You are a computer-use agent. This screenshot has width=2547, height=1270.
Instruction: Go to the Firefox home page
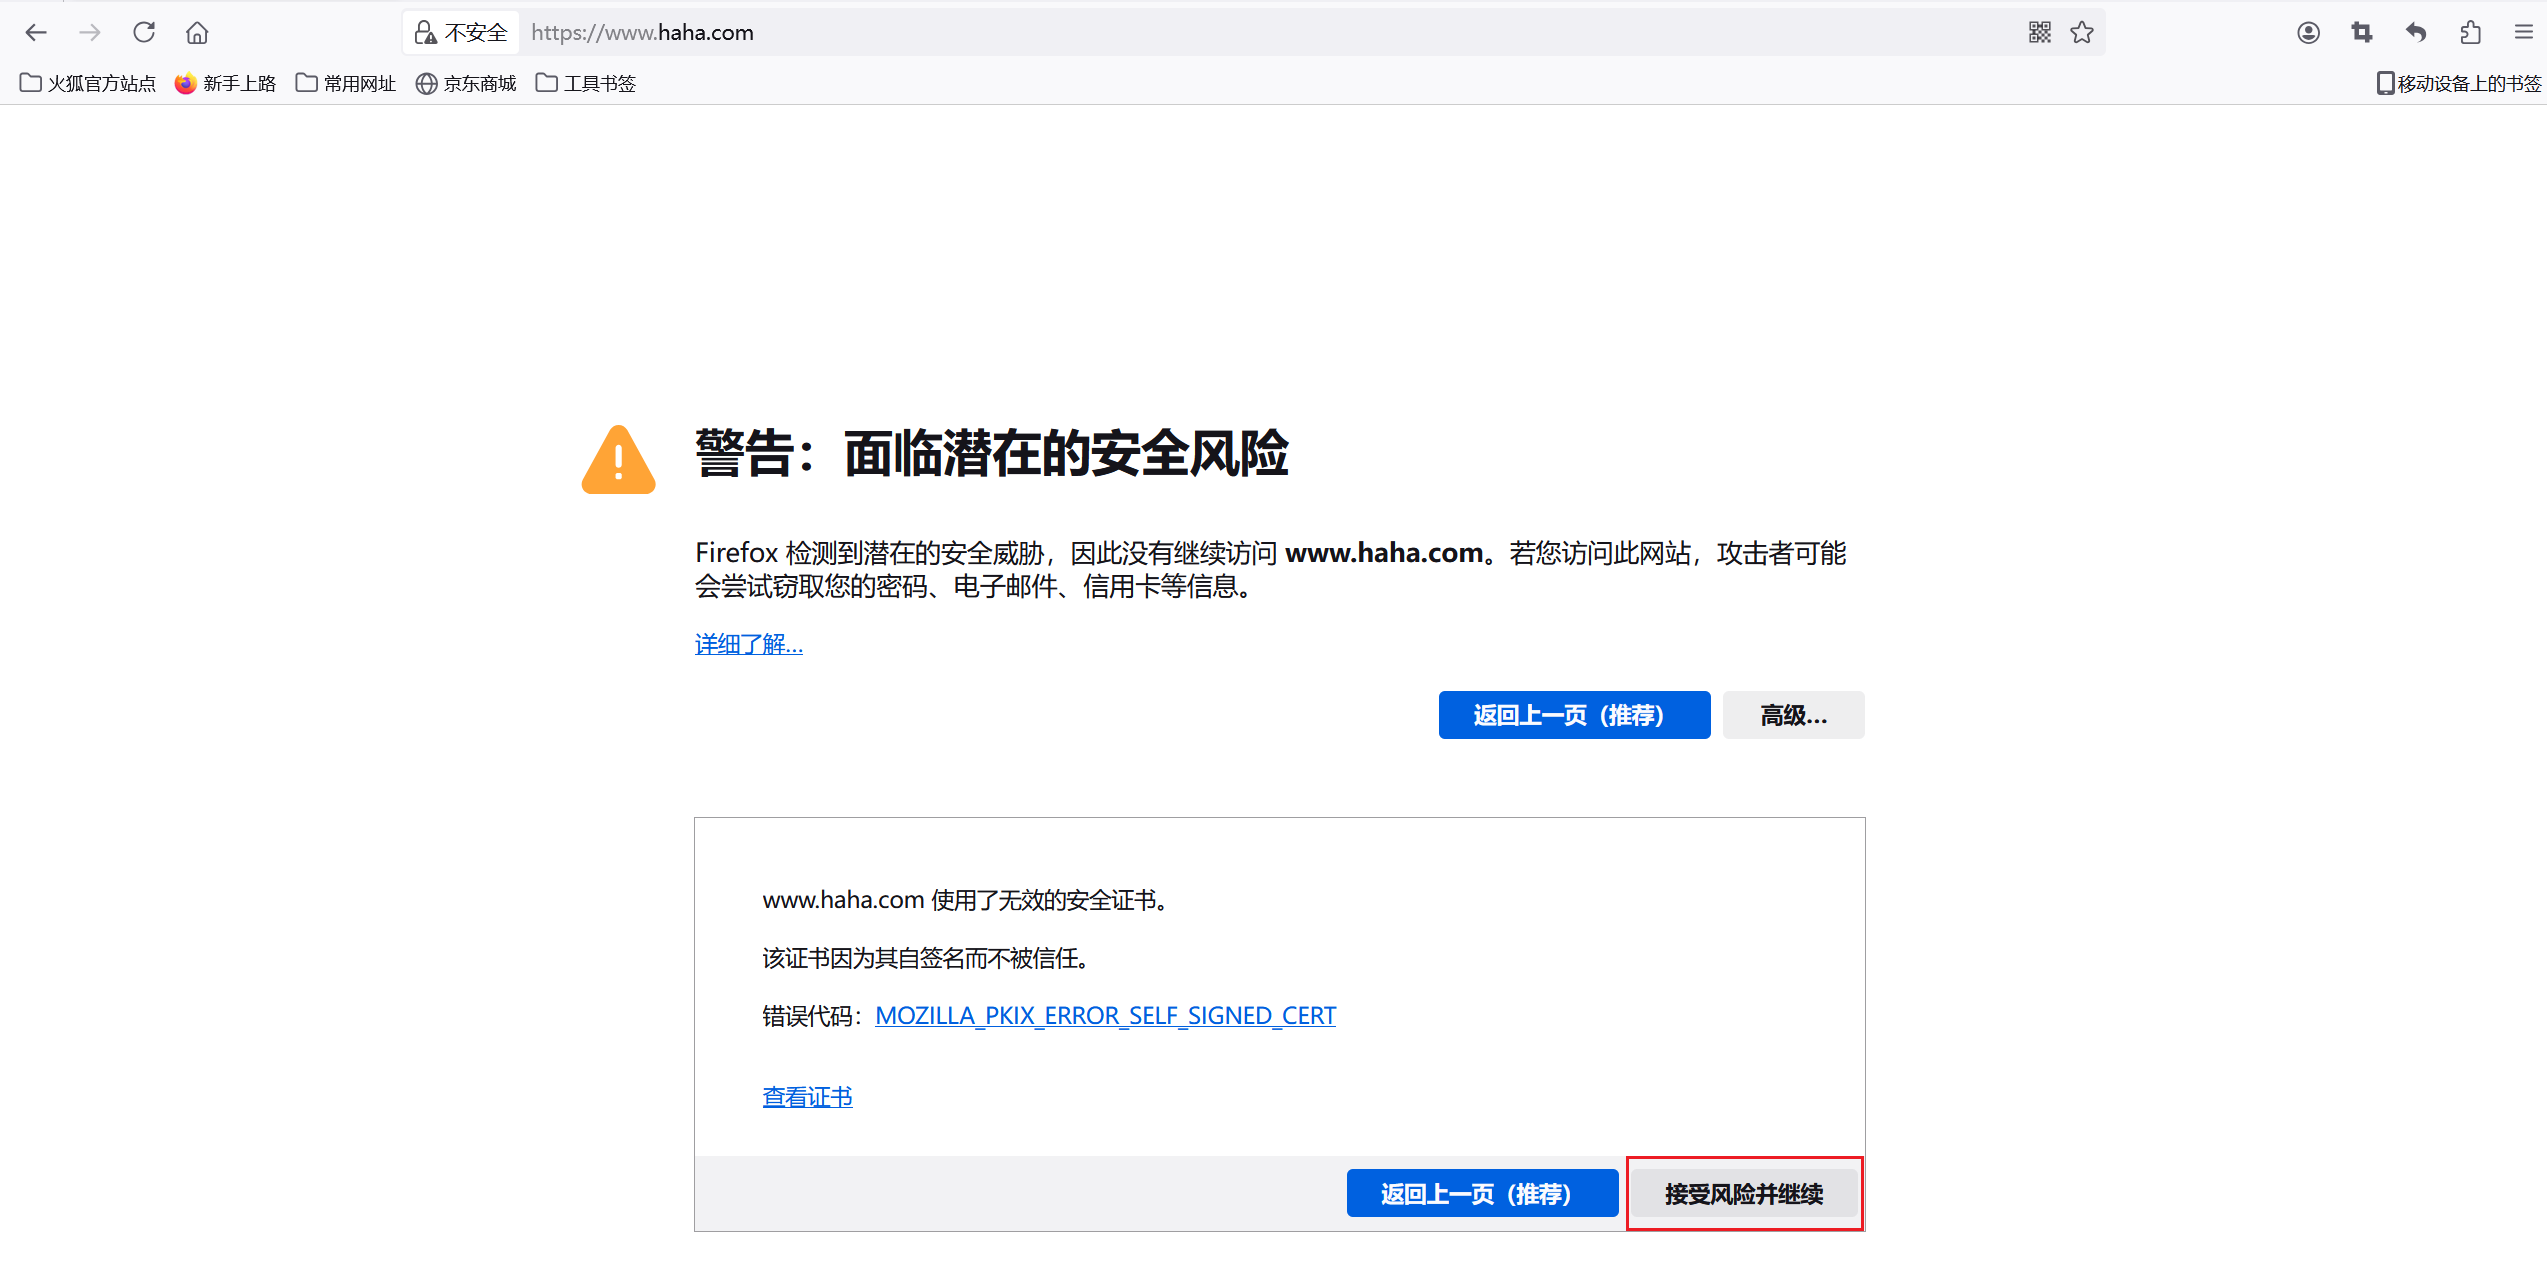(x=197, y=33)
